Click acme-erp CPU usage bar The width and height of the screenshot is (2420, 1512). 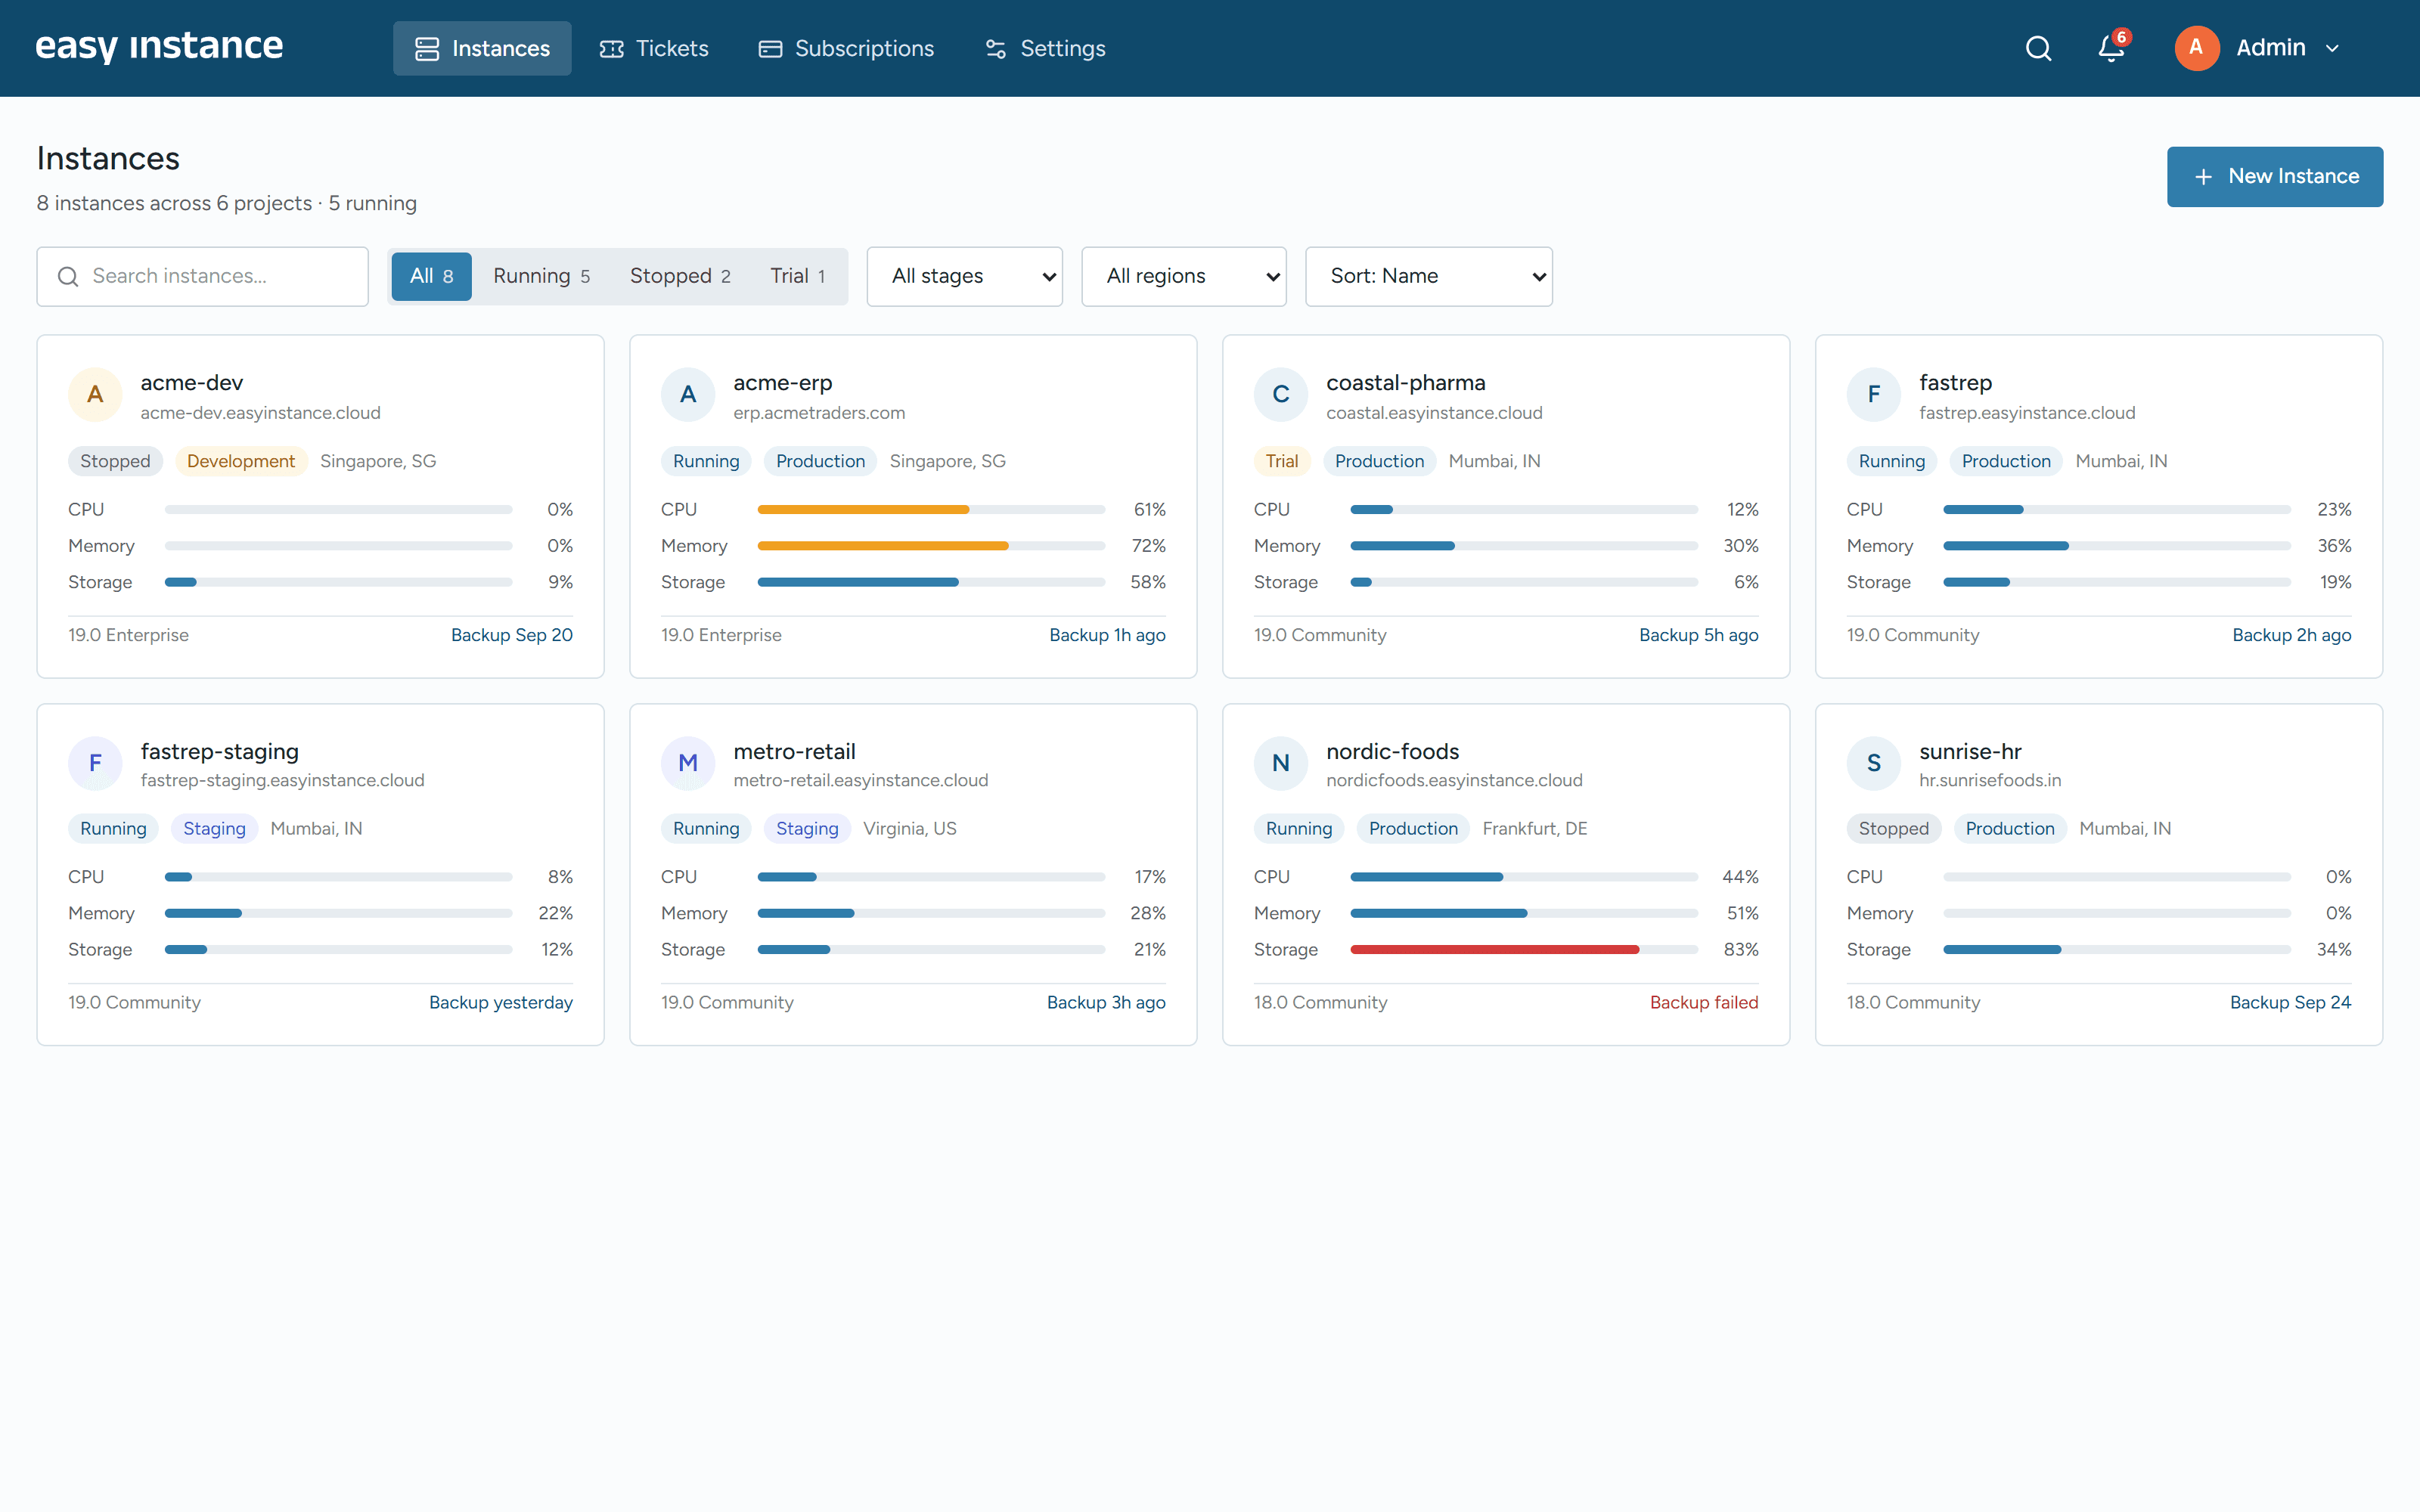pos(931,509)
